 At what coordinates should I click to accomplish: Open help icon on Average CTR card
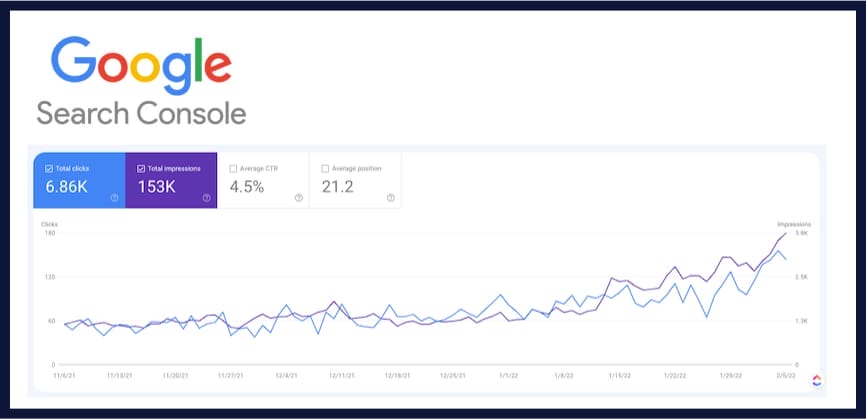298,198
